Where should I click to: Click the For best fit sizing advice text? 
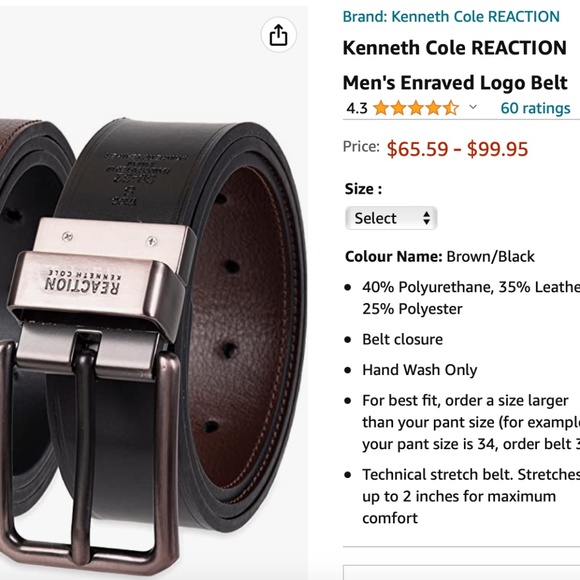click(x=471, y=422)
